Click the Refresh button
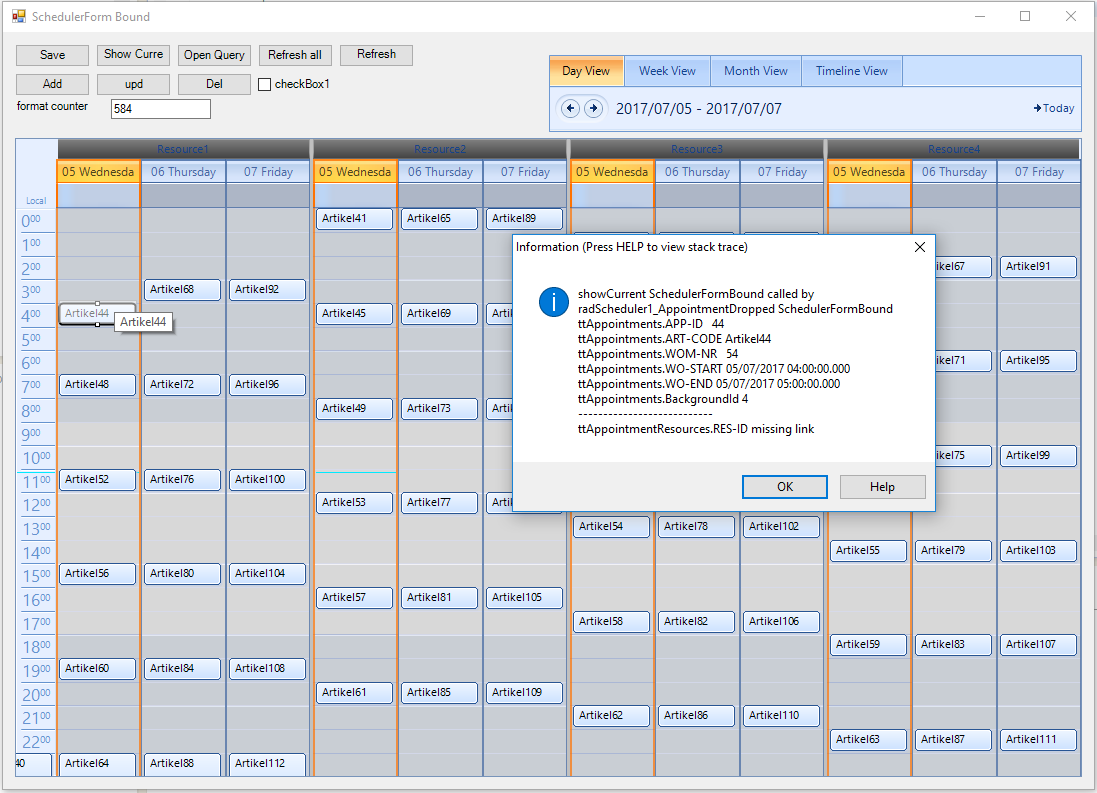Screen dimensions: 1097x793 [x=376, y=55]
